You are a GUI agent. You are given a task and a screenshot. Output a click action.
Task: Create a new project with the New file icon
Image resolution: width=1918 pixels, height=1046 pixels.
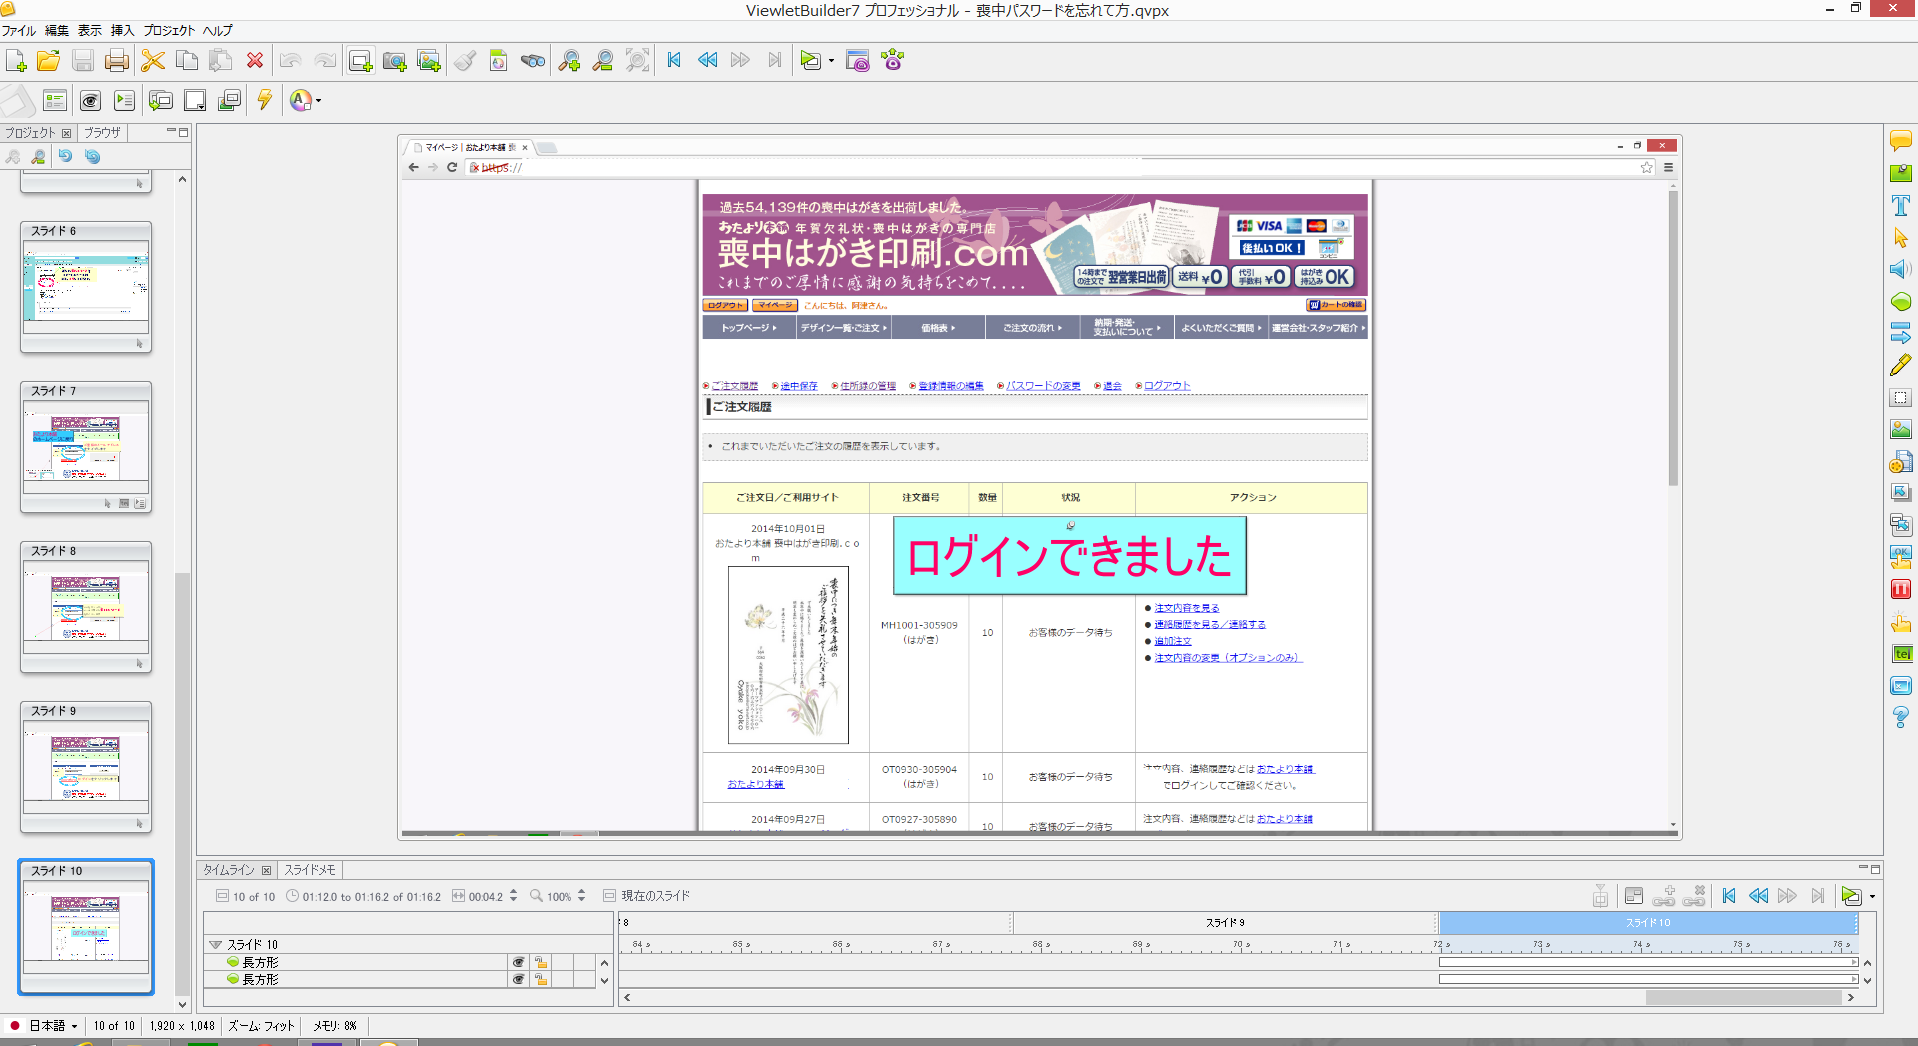click(16, 61)
